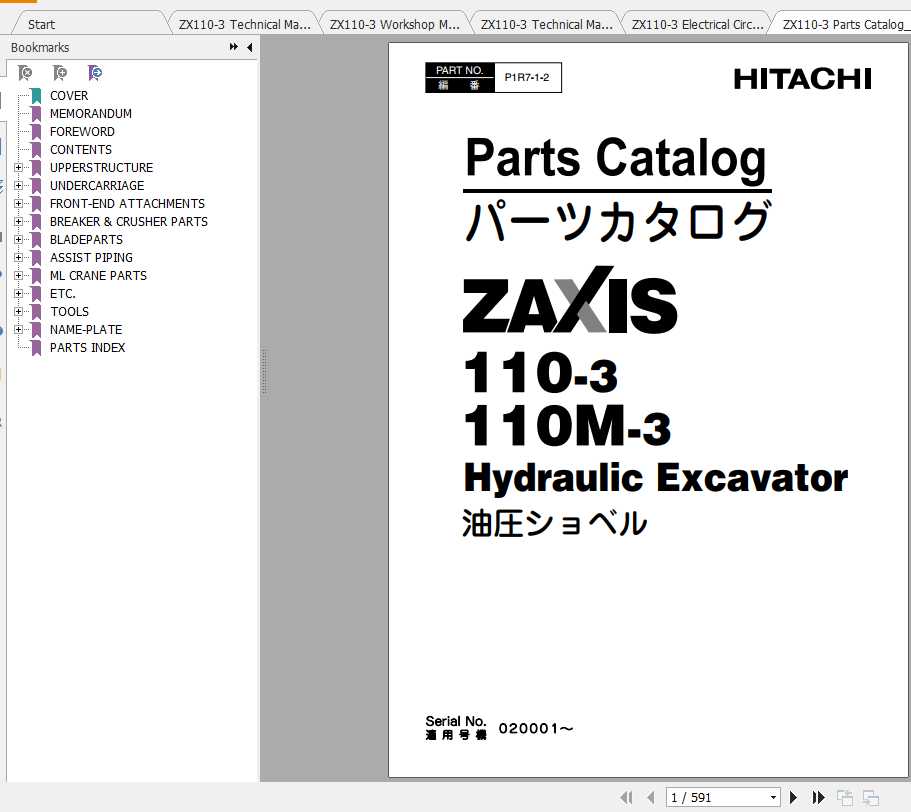Open the page number dropdown
Image resolution: width=911 pixels, height=812 pixels.
tap(773, 796)
